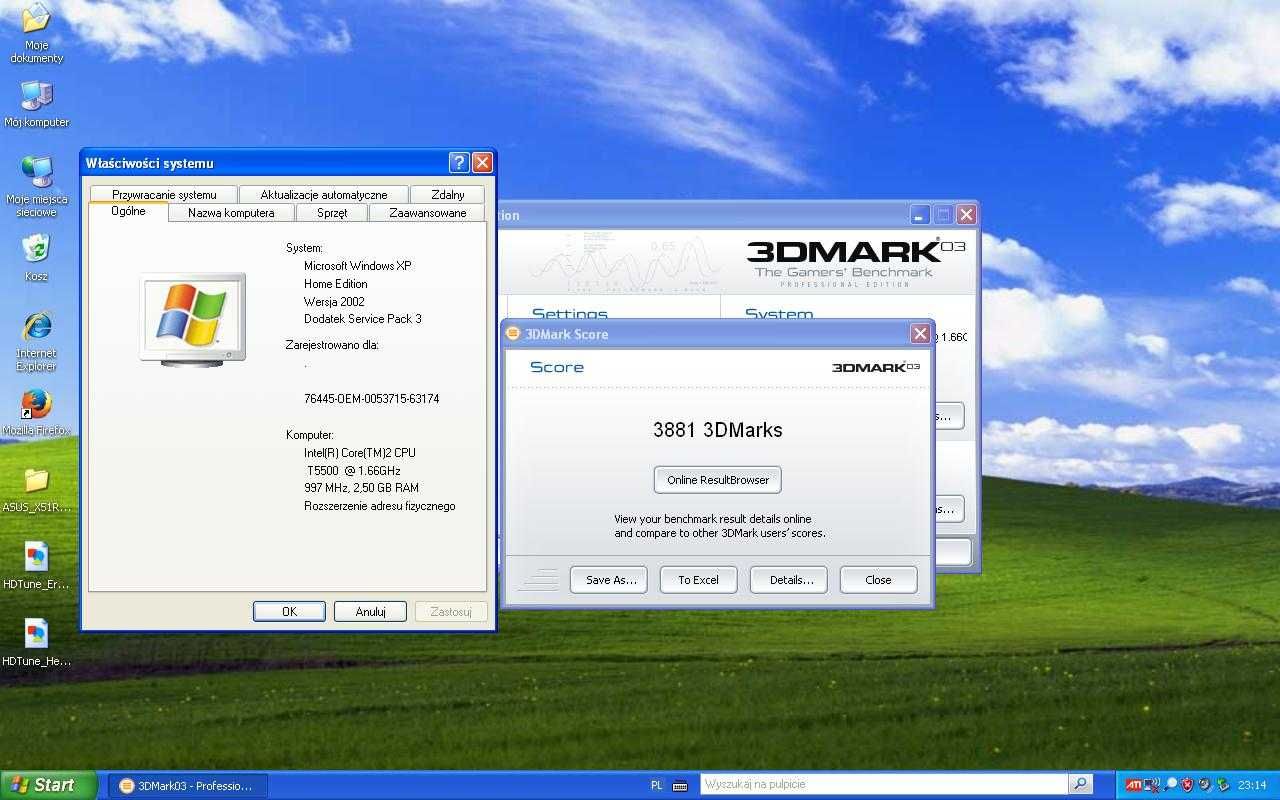Screen dimensions: 1280x800
Task: Click the Wersja 2002 text
Action: coord(334,301)
